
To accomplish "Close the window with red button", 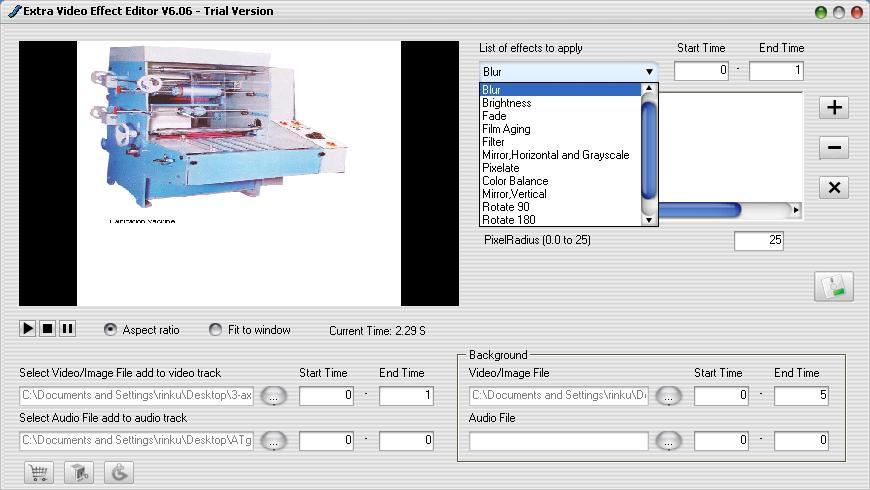I will click(857, 12).
